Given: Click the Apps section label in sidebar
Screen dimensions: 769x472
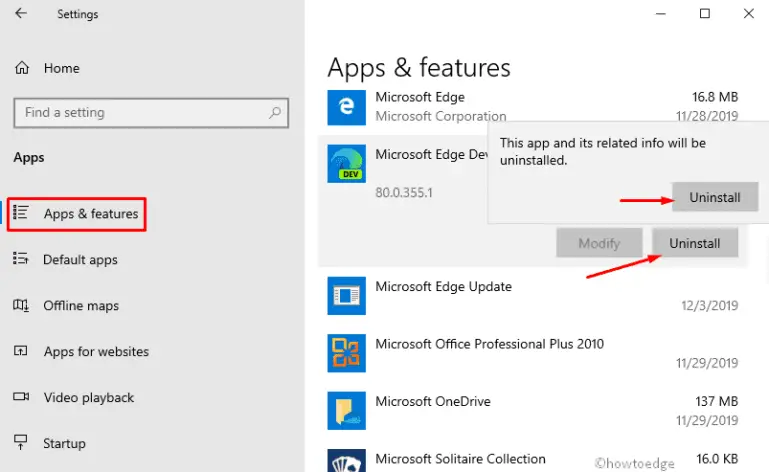Looking at the screenshot, I should pyautogui.click(x=29, y=157).
